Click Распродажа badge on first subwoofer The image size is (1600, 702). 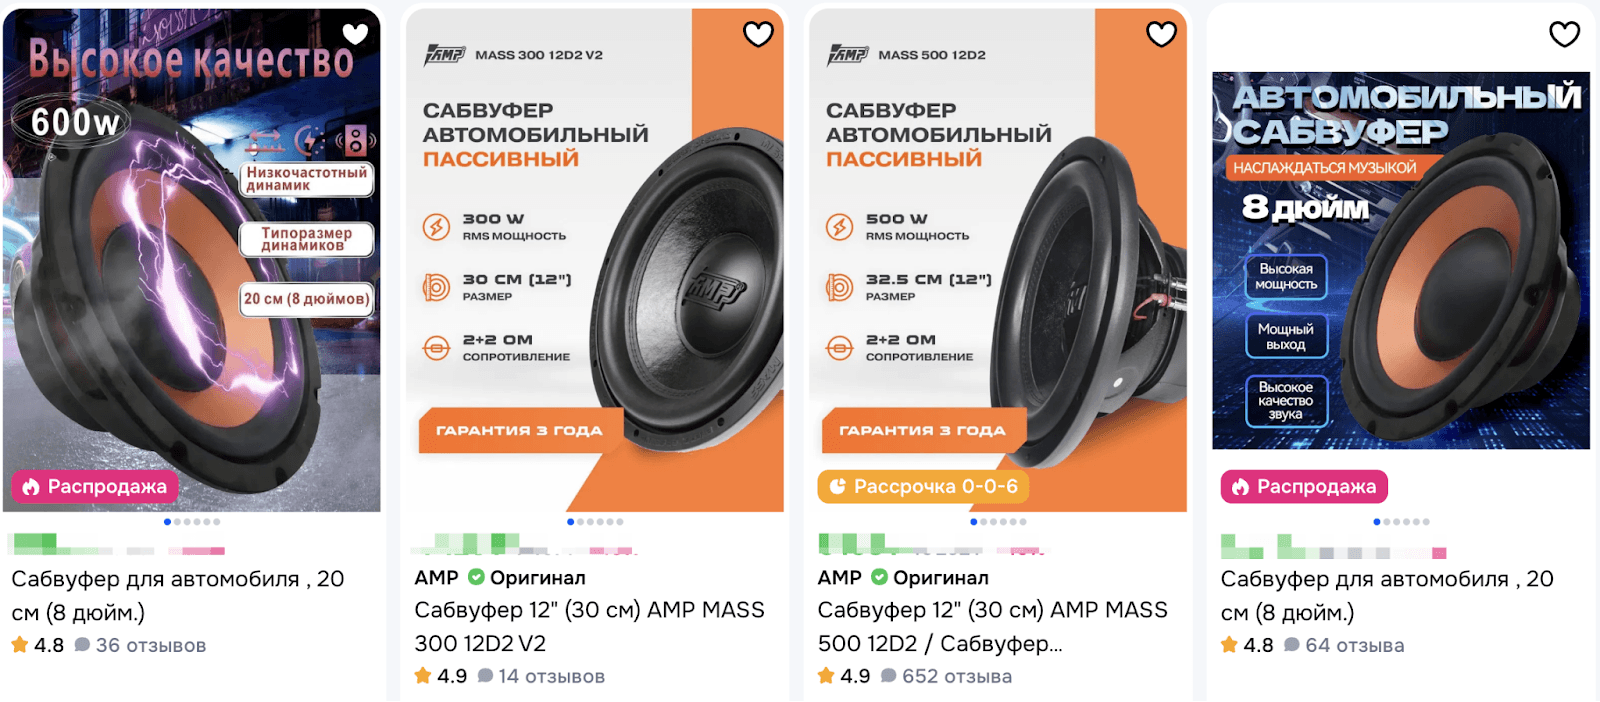tap(95, 487)
